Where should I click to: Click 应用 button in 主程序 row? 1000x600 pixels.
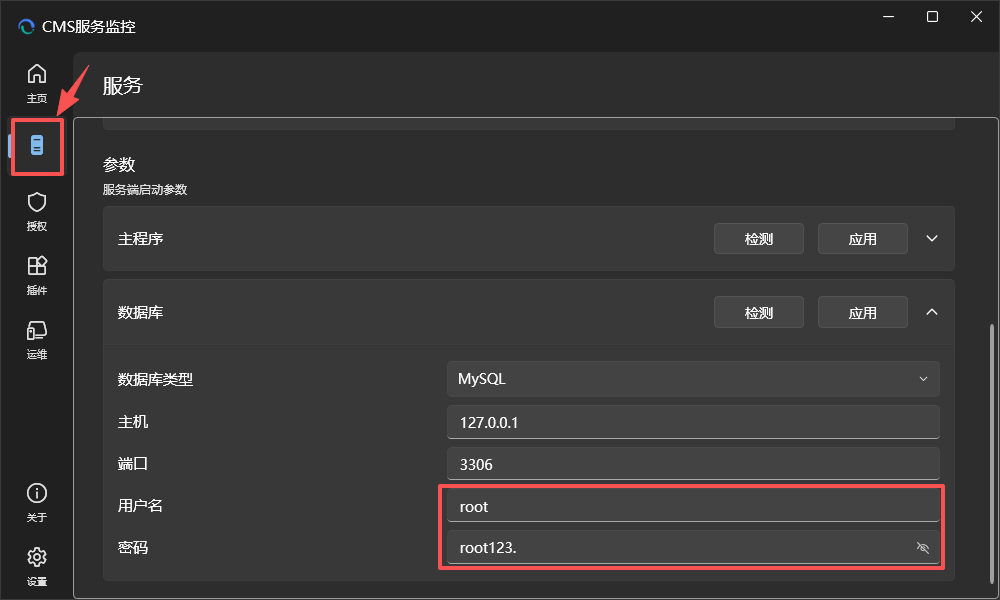(x=862, y=239)
